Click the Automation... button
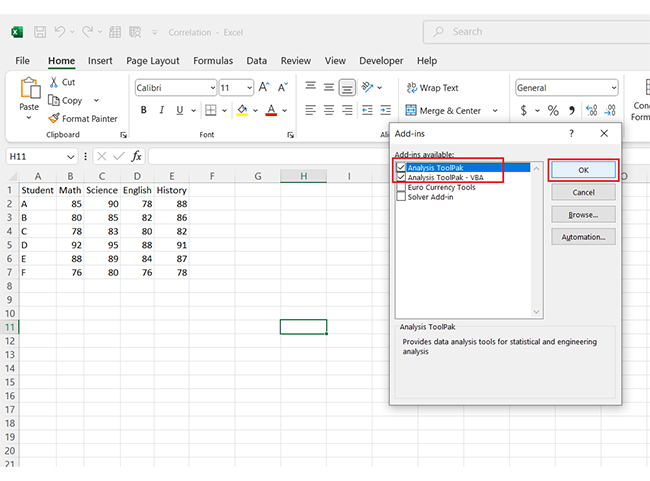The image size is (650, 481). (583, 237)
